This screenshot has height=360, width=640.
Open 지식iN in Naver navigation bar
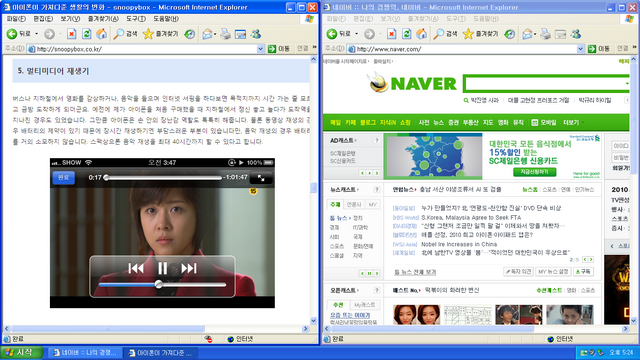coord(388,122)
